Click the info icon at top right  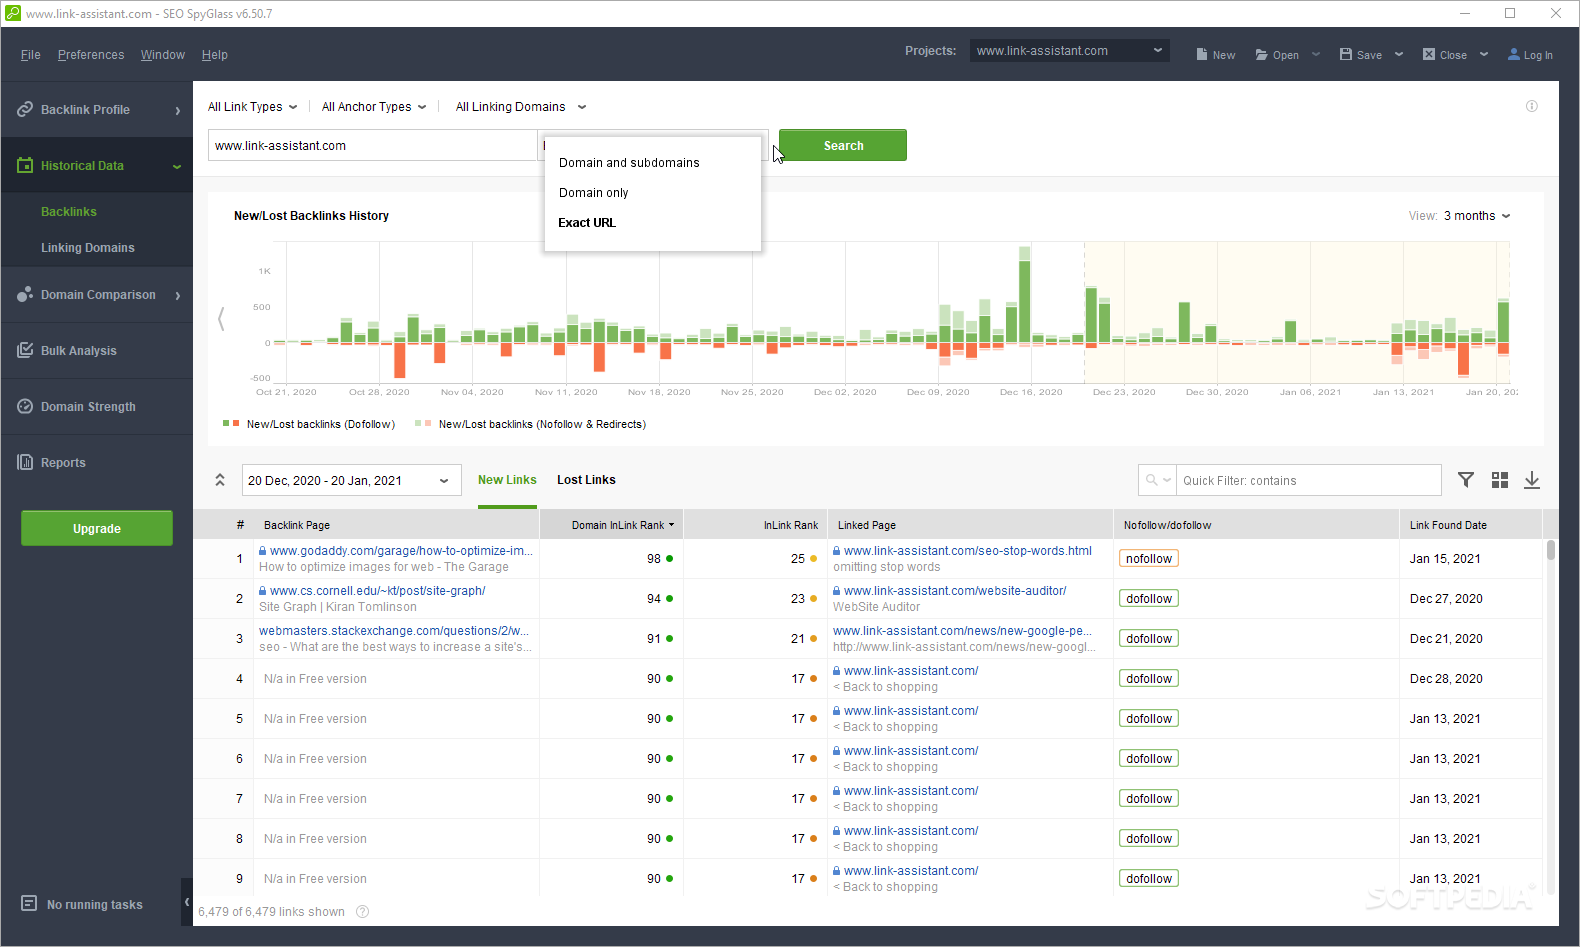point(1532,106)
